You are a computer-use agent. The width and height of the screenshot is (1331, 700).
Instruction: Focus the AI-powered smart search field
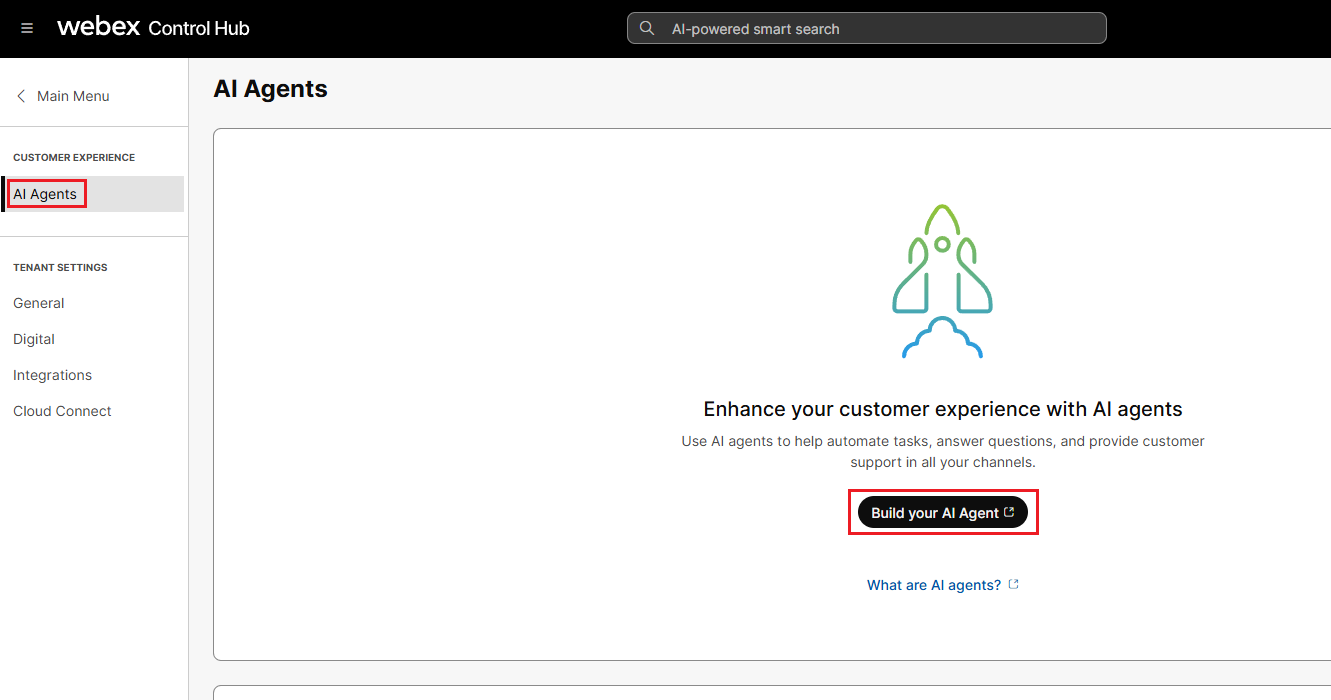click(x=880, y=29)
